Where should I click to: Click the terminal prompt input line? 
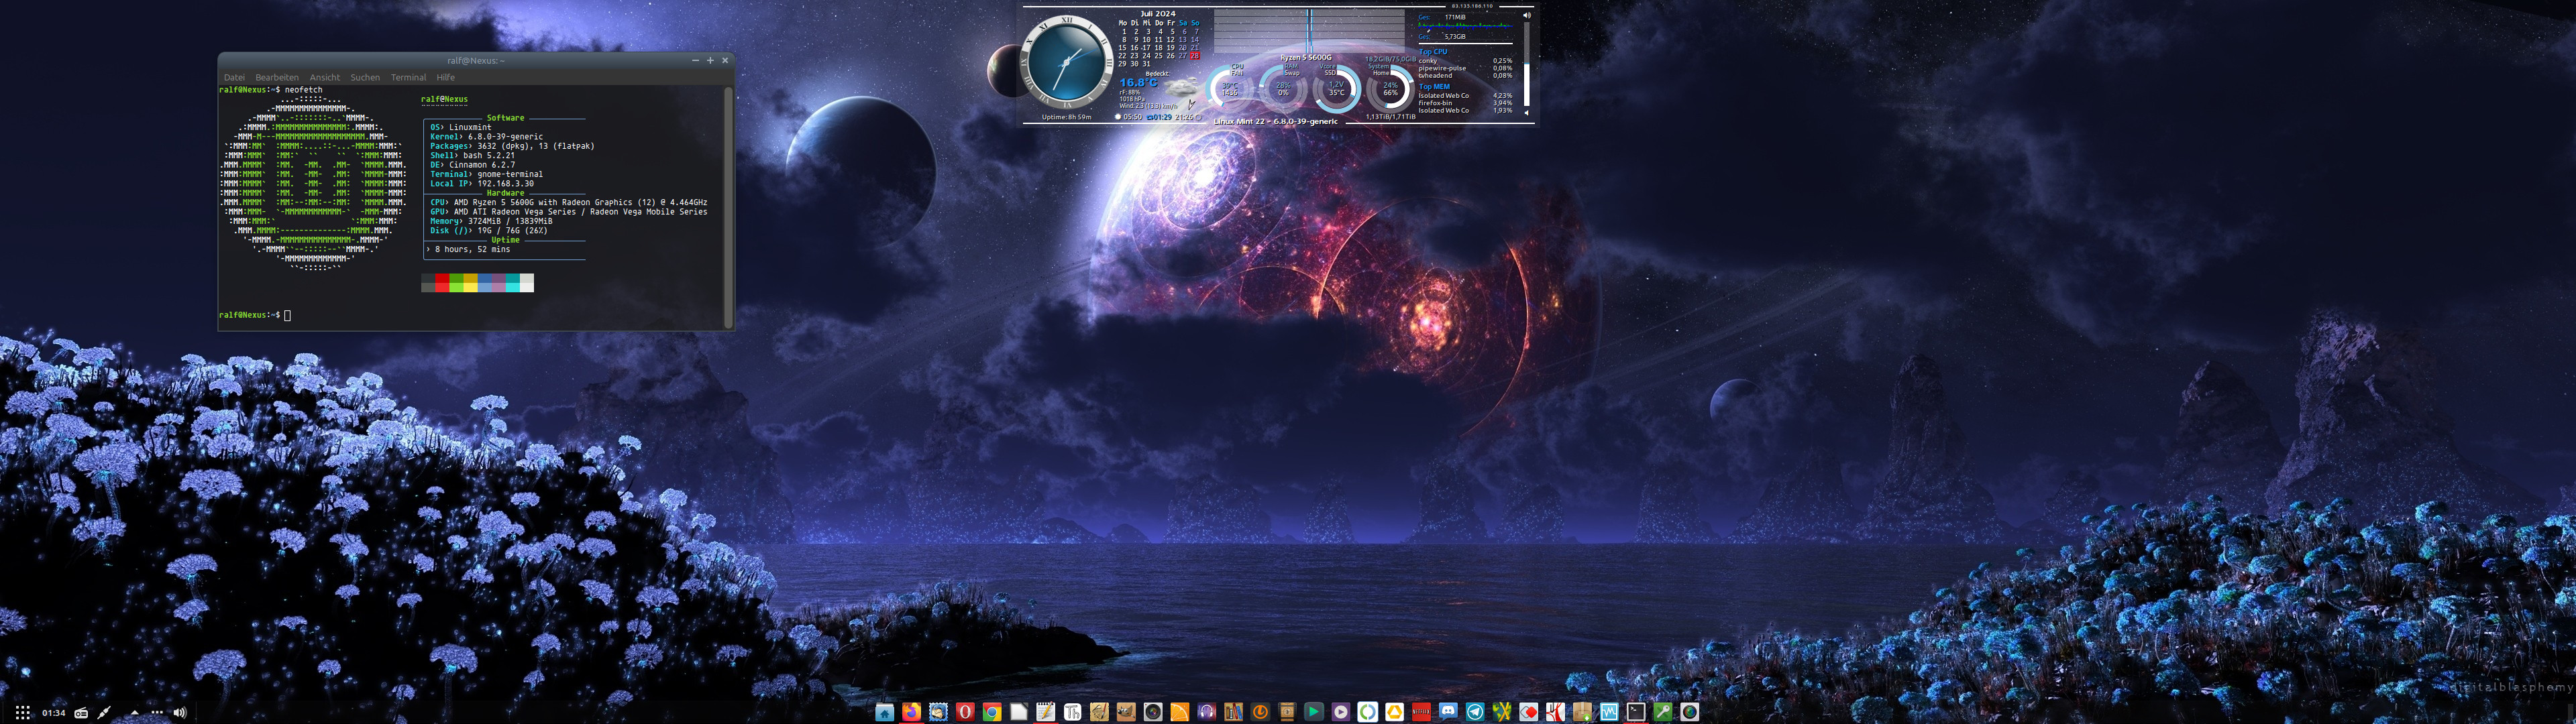click(x=400, y=315)
